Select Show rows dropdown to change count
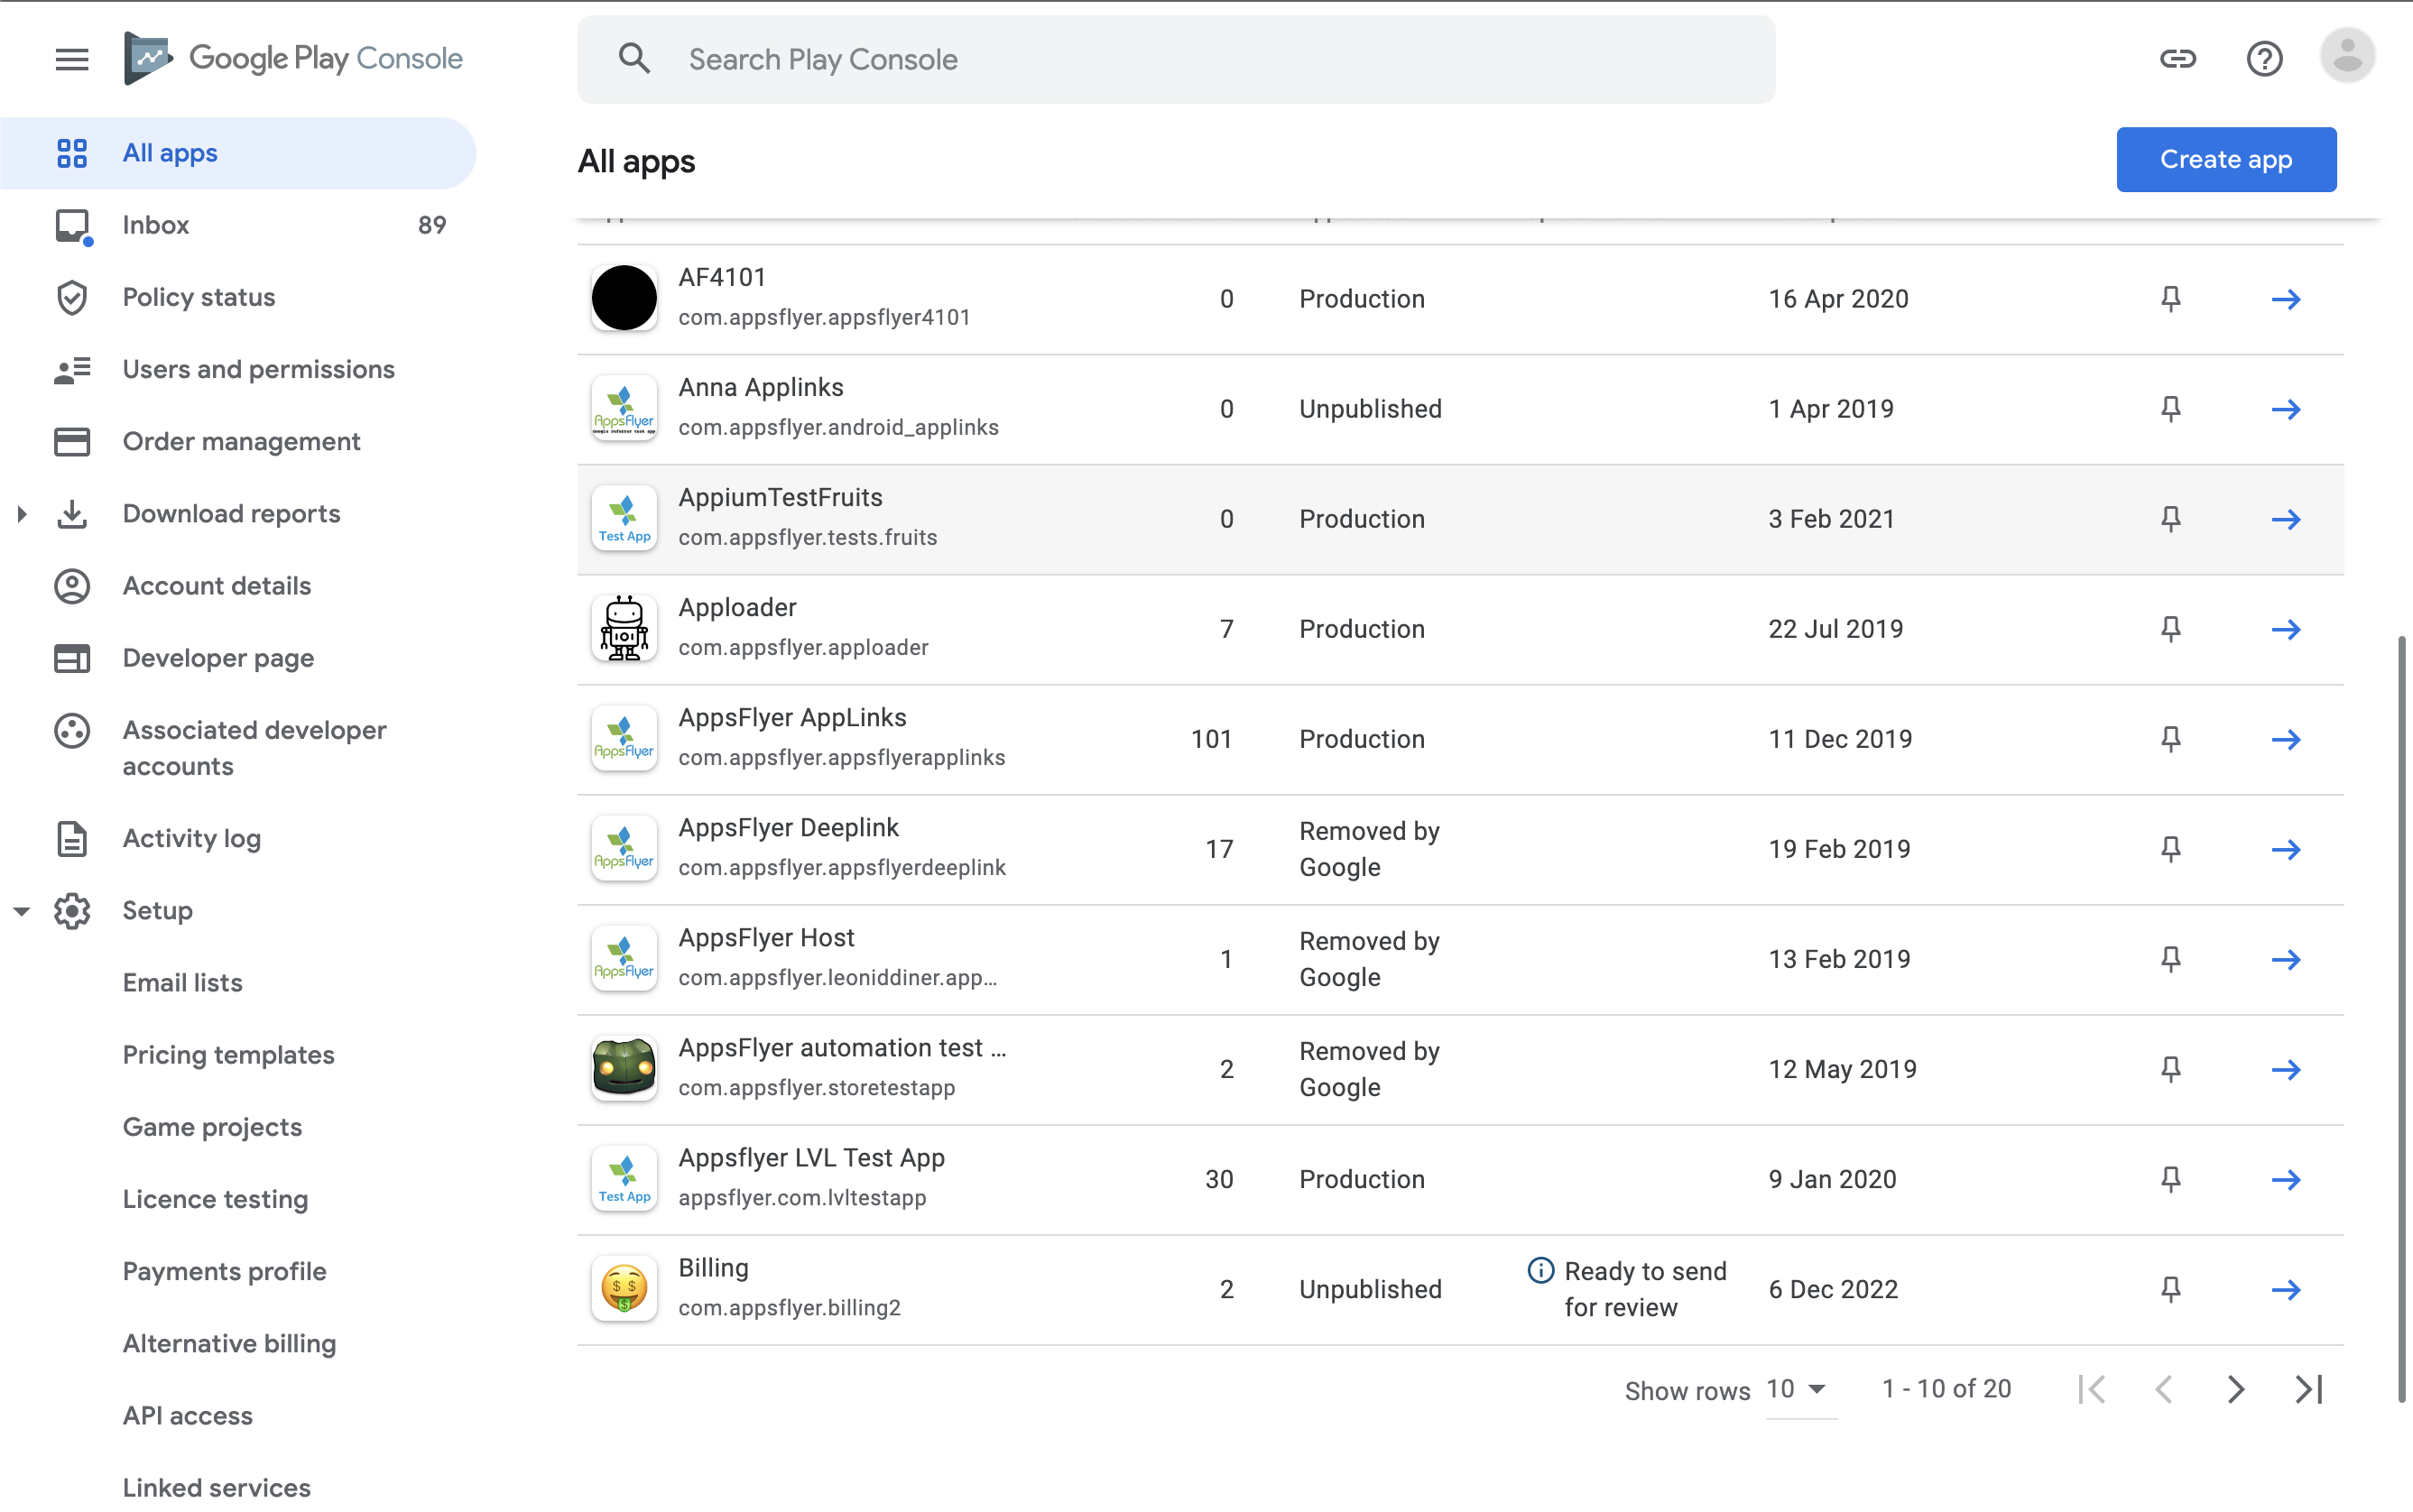The width and height of the screenshot is (2413, 1512). point(1797,1388)
